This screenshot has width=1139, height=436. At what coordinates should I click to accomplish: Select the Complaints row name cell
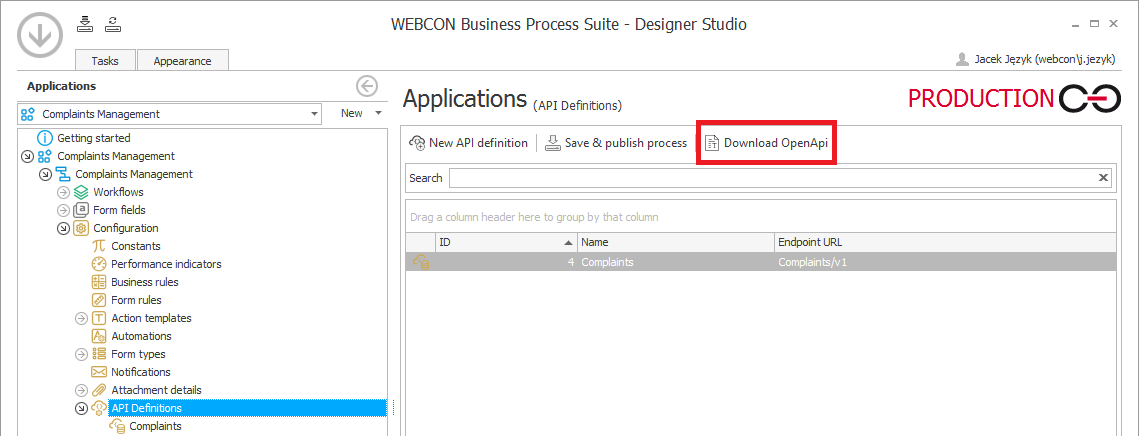(676, 262)
